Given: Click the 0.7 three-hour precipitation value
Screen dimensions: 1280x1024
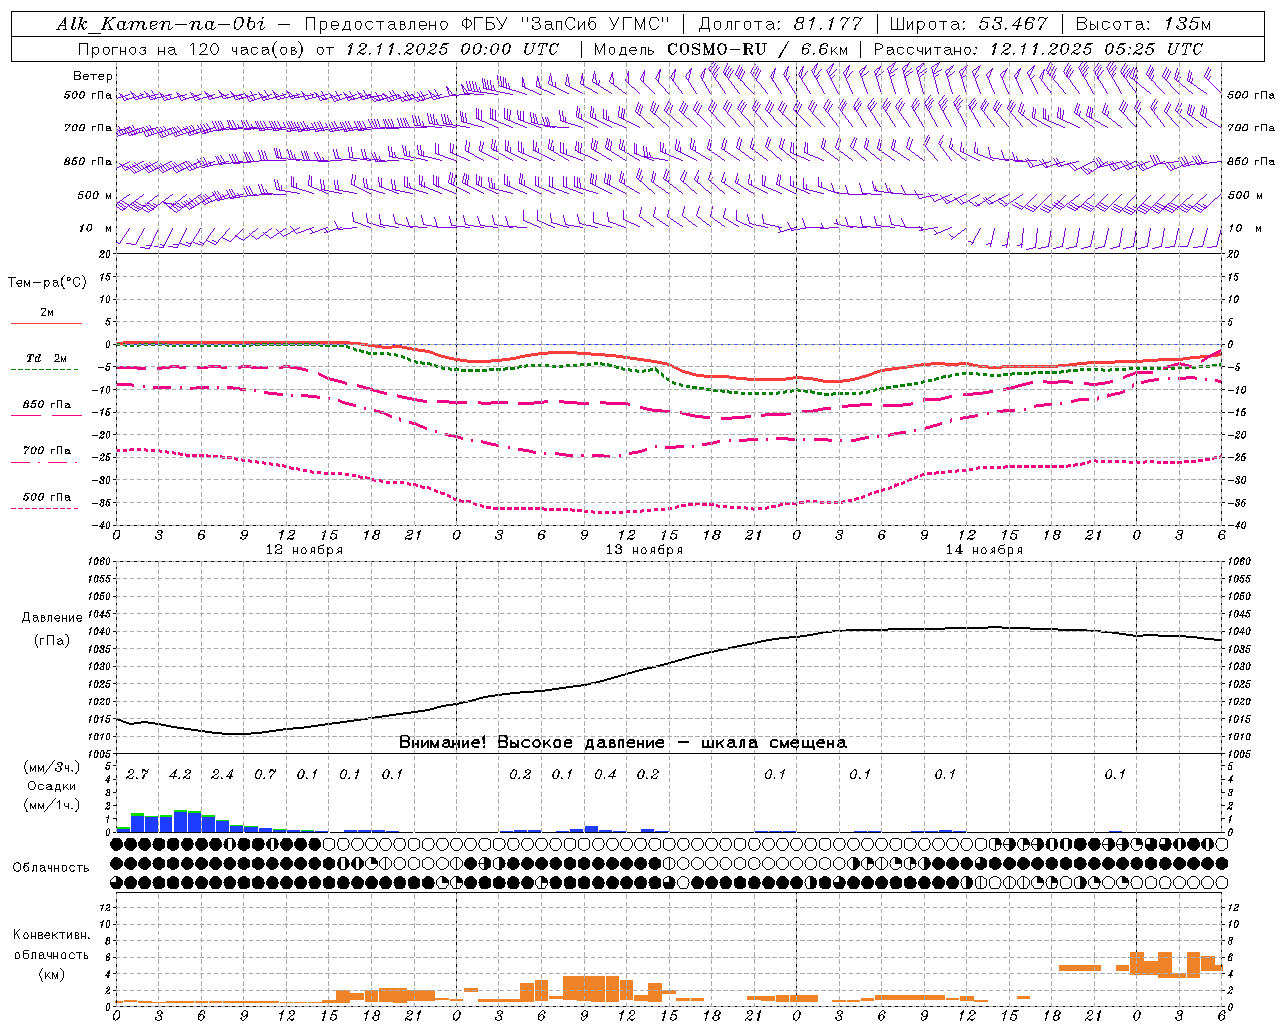Looking at the screenshot, I should pyautogui.click(x=265, y=774).
